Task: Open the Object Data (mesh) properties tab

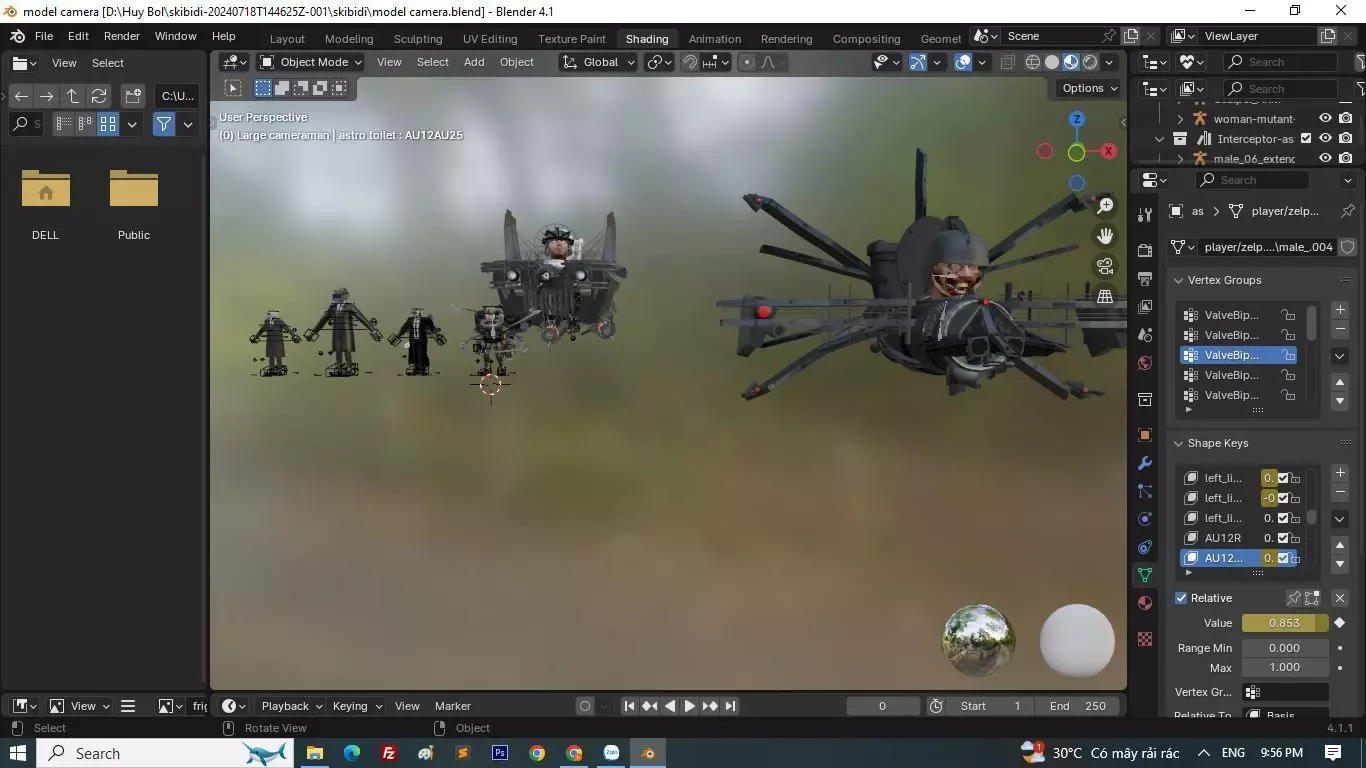Action: pos(1145,575)
